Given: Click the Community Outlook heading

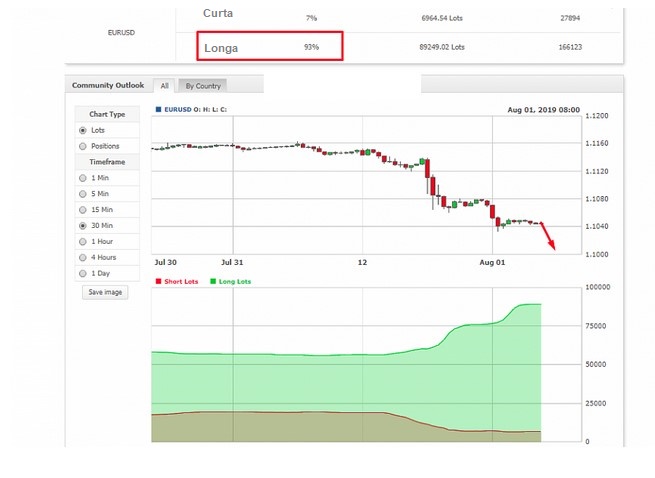Looking at the screenshot, I should (x=108, y=85).
